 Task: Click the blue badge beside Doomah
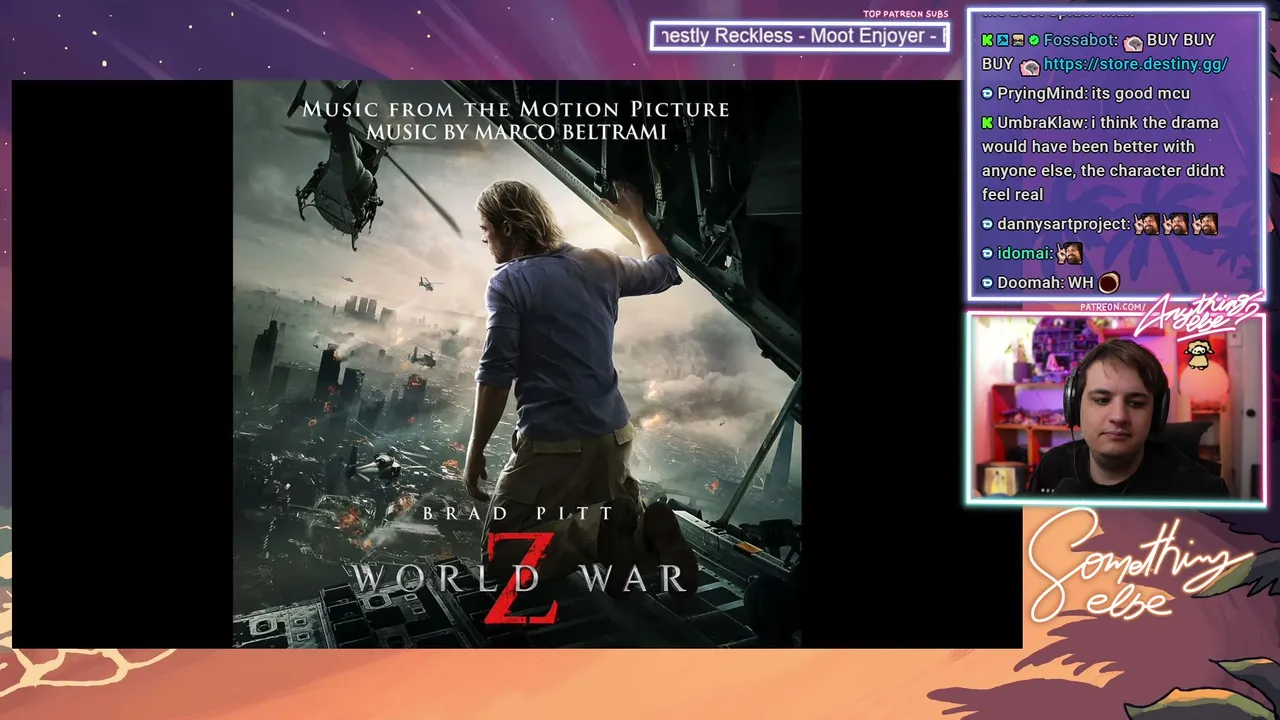click(x=988, y=283)
